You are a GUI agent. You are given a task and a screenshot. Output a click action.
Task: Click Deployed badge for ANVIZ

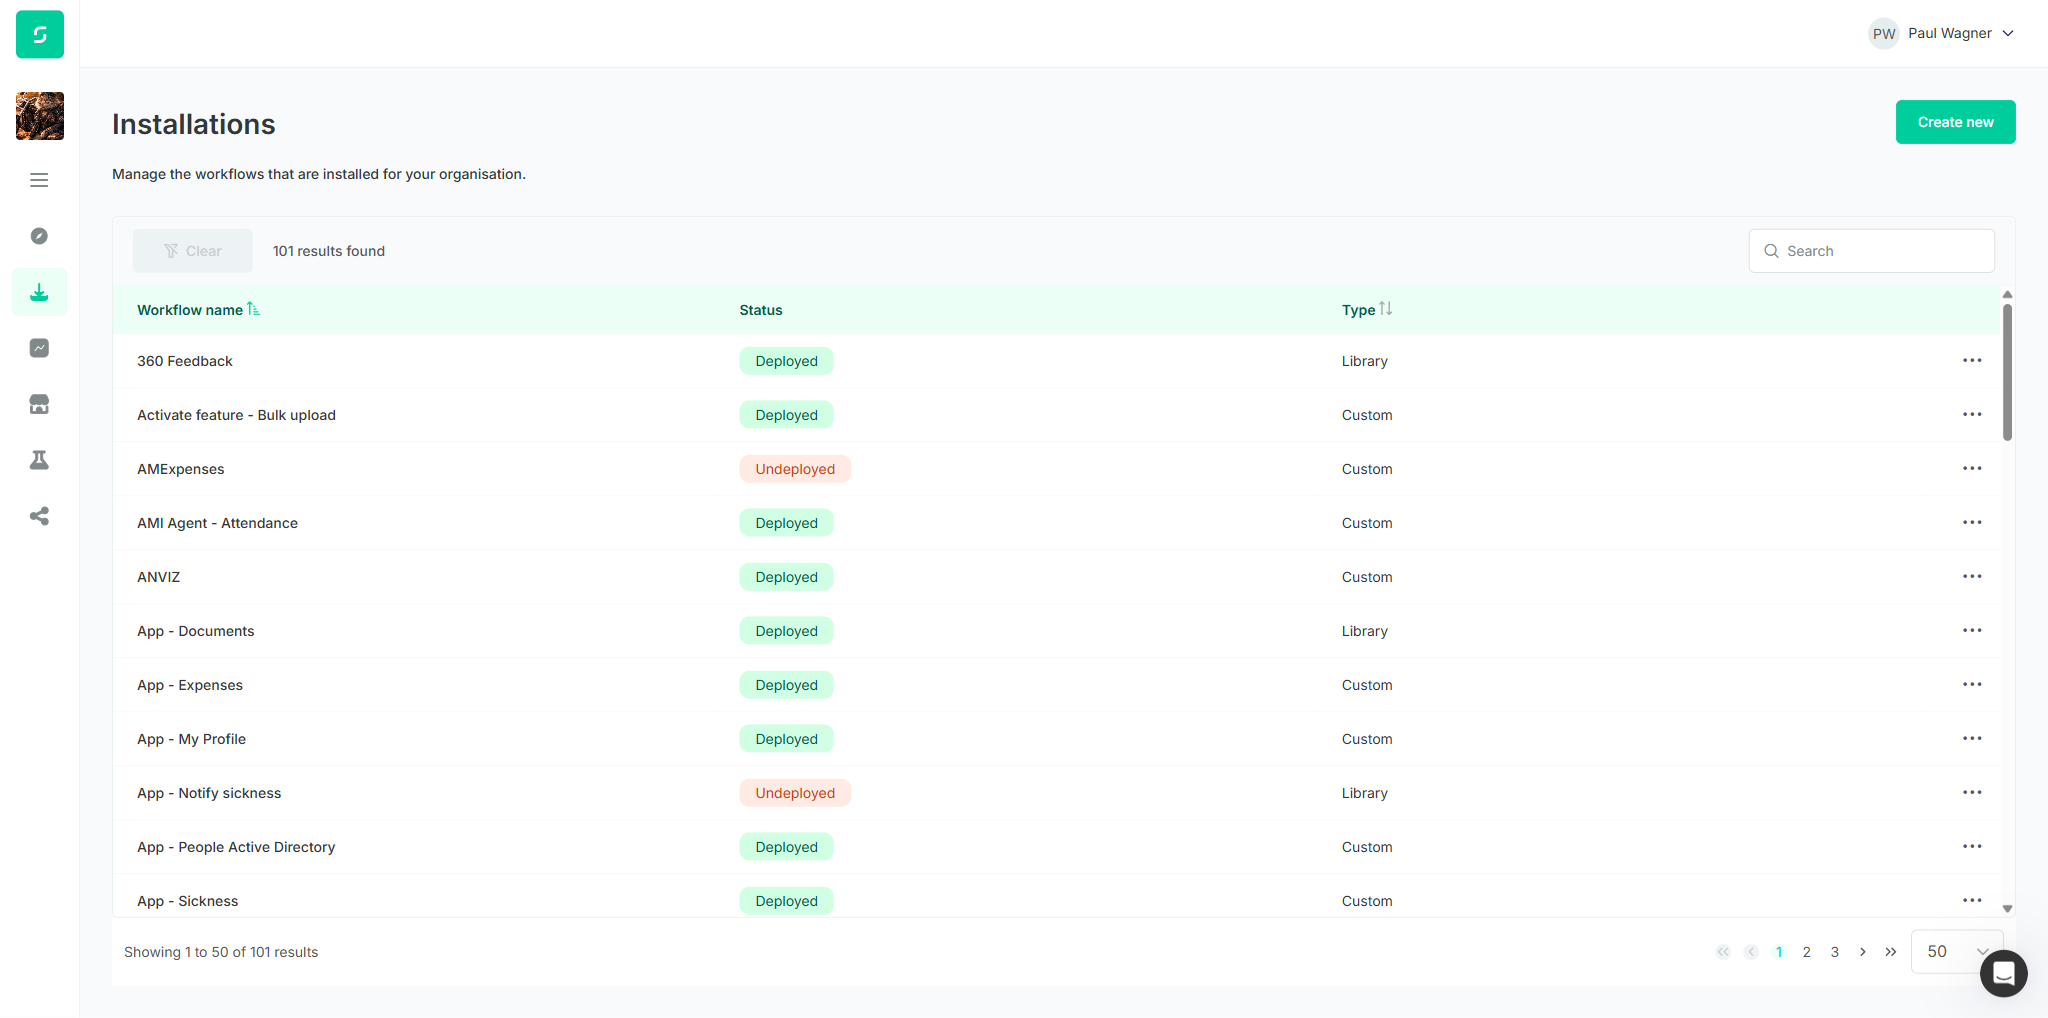pyautogui.click(x=787, y=577)
